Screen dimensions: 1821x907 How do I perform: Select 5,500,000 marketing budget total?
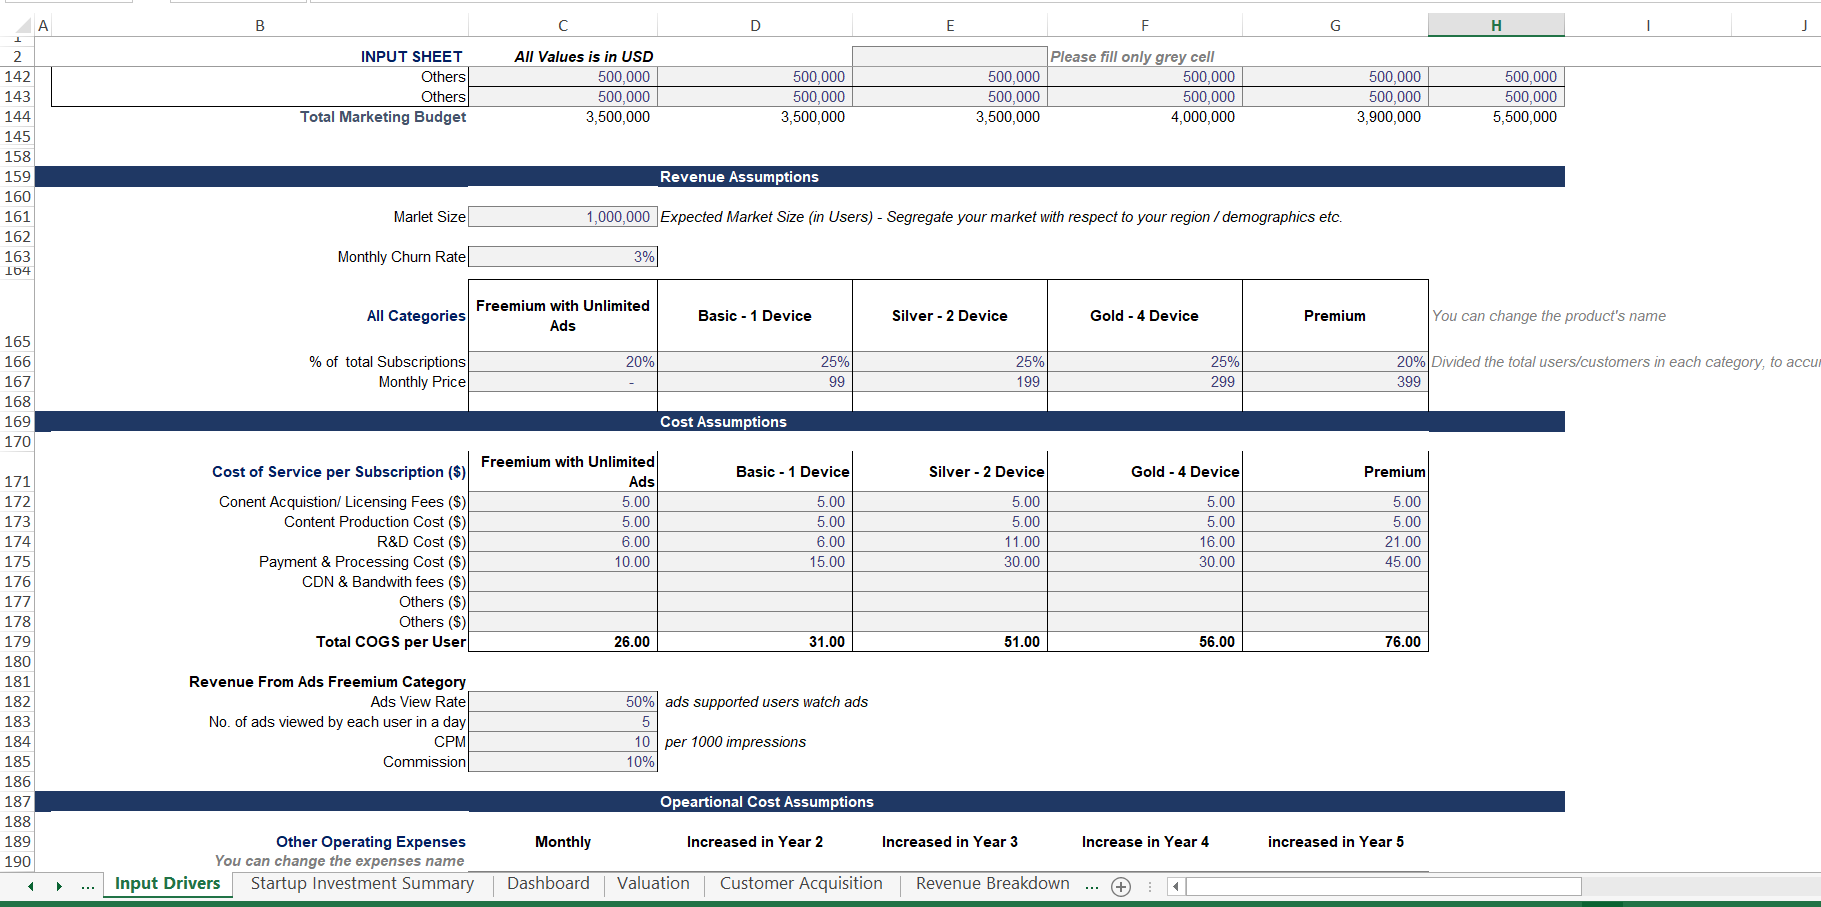pos(1496,117)
